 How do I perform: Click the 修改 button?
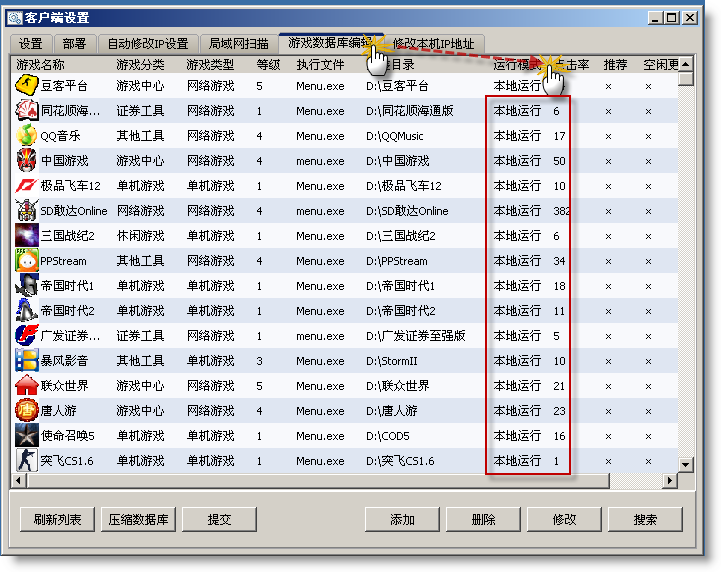[x=564, y=520]
